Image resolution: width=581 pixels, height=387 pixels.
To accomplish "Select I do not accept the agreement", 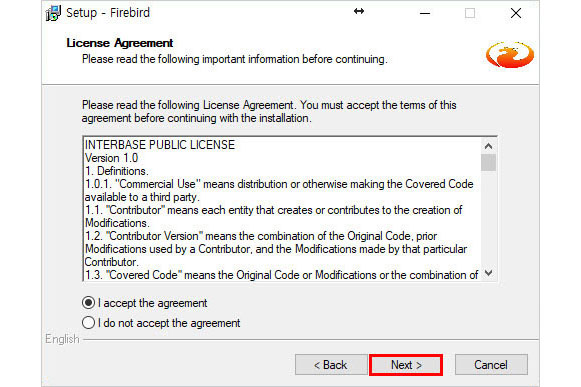I will [161, 323].
